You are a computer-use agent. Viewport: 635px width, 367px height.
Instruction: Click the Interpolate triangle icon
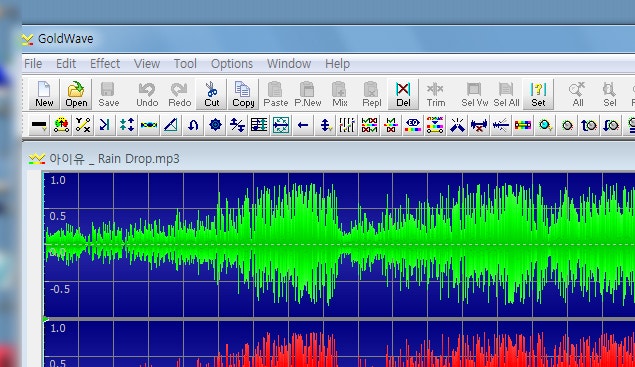point(171,125)
